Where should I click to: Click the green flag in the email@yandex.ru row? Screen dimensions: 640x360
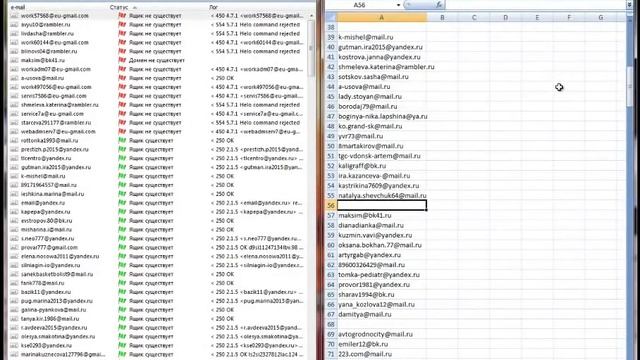pos(122,203)
